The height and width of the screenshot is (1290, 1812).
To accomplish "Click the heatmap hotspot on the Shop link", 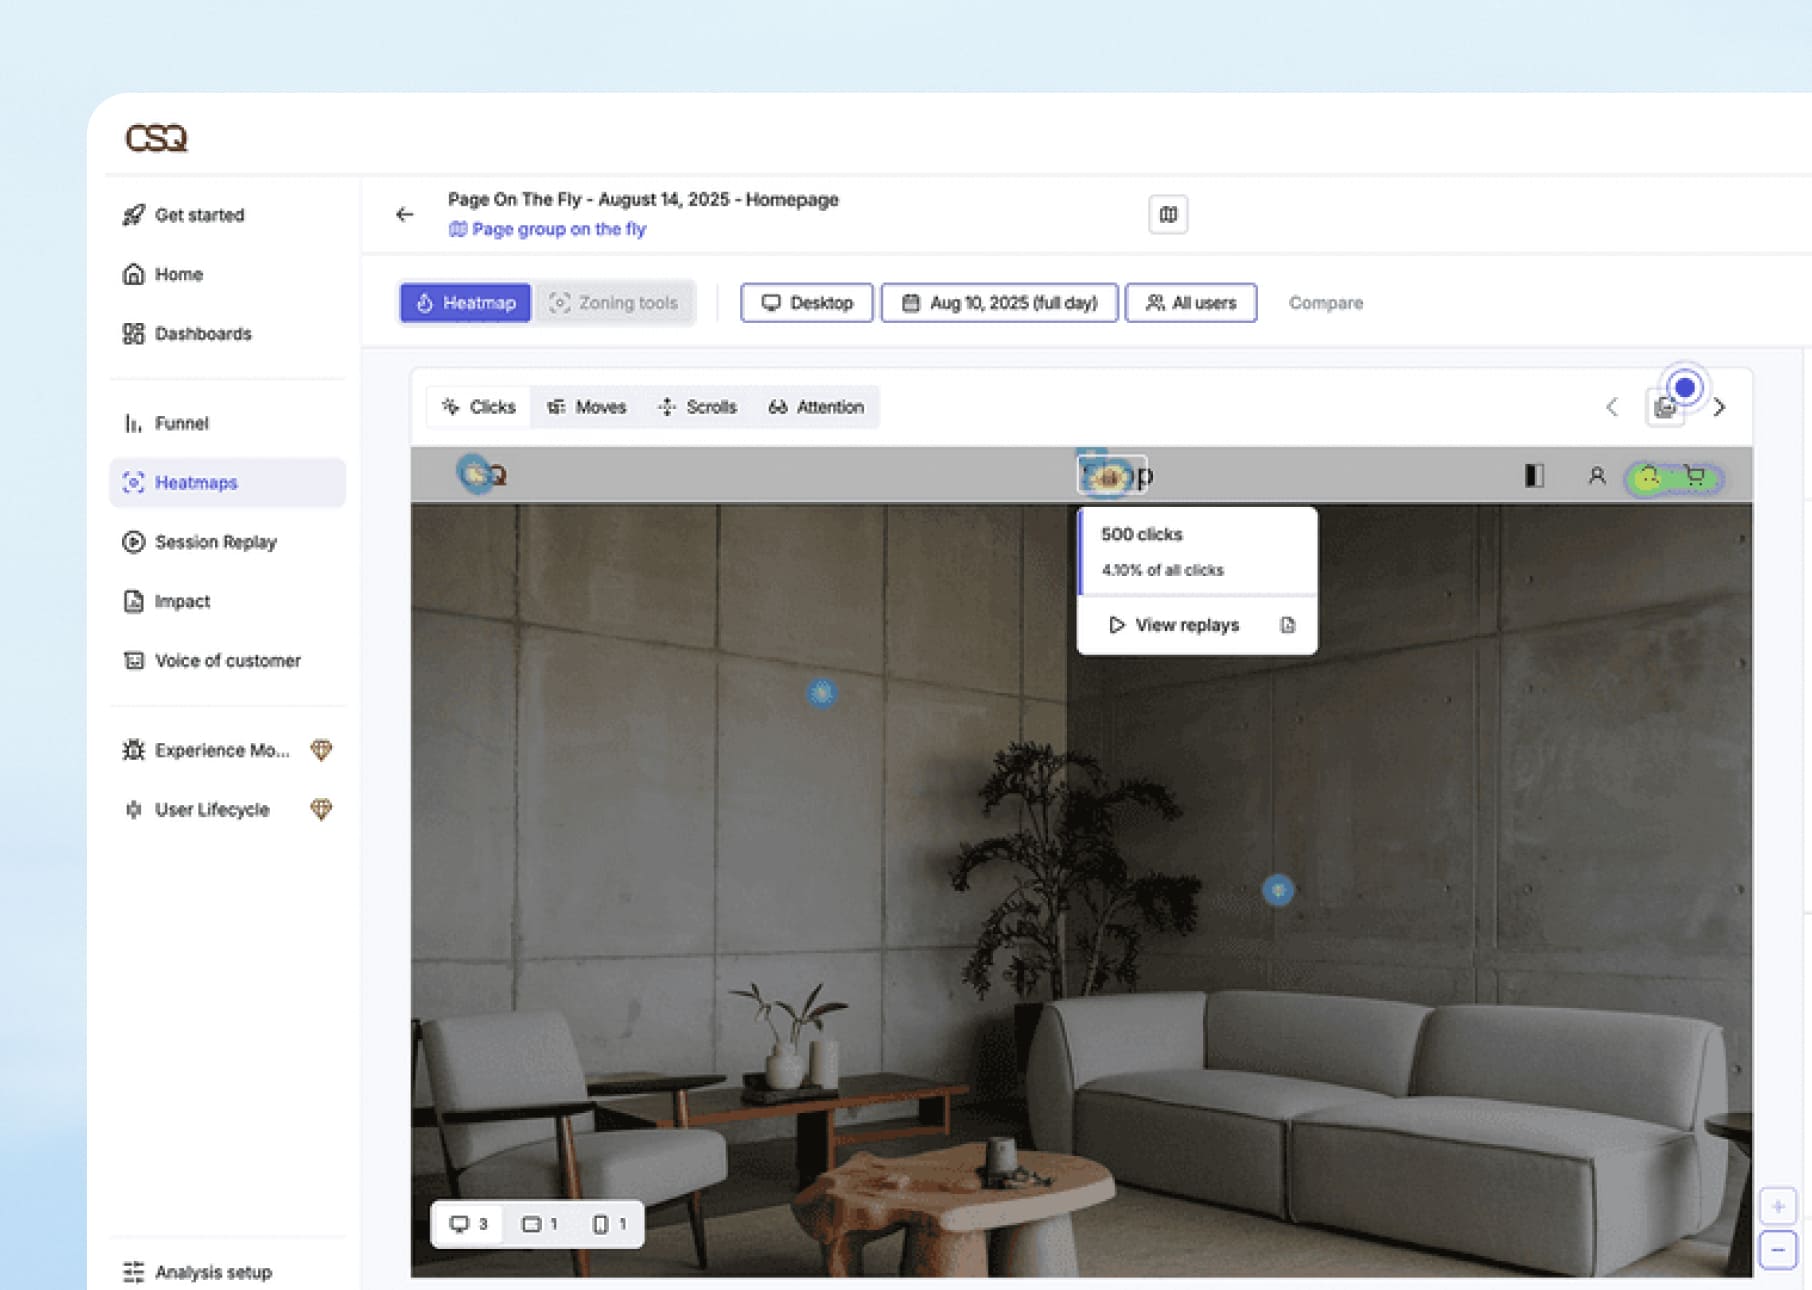I will [x=1109, y=476].
